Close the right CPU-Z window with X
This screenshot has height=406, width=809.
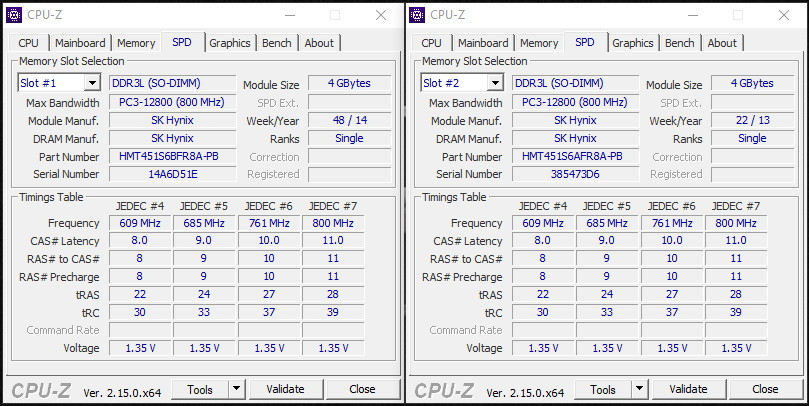click(784, 15)
